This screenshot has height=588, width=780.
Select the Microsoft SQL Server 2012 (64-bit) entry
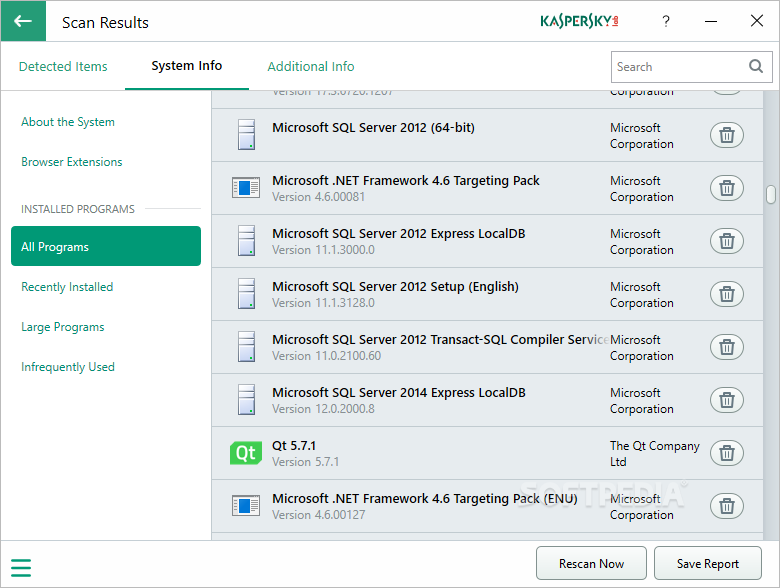pos(488,135)
